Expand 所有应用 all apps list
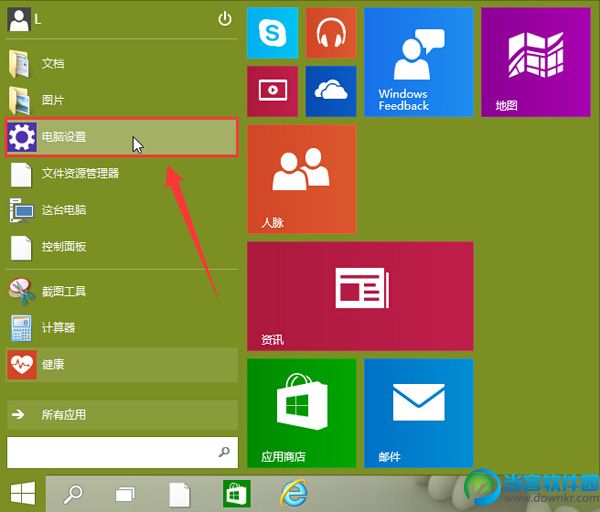The width and height of the screenshot is (600, 512). point(122,415)
